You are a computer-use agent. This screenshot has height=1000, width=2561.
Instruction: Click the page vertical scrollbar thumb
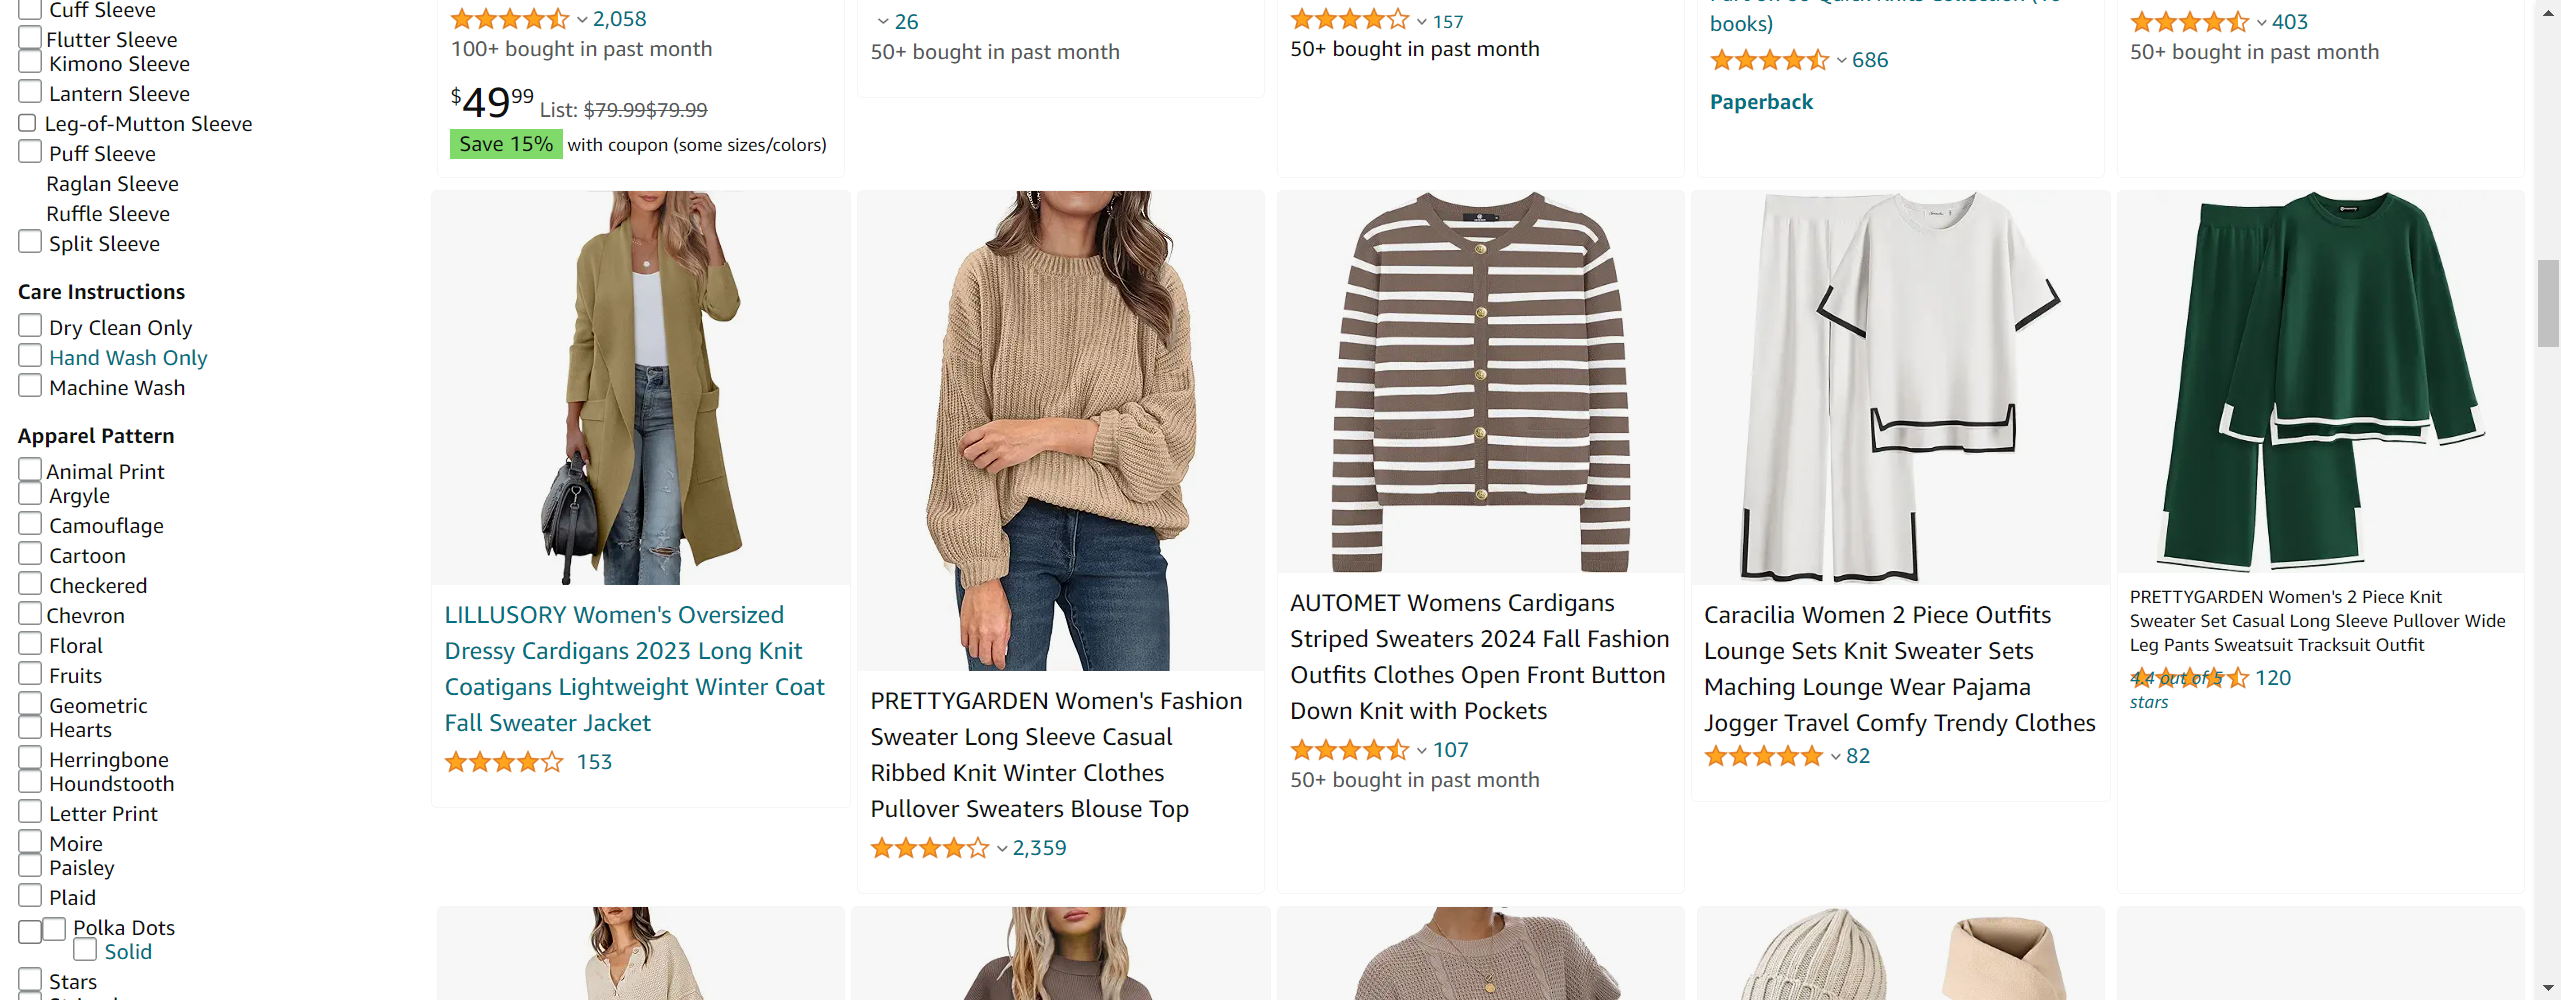2548,302
